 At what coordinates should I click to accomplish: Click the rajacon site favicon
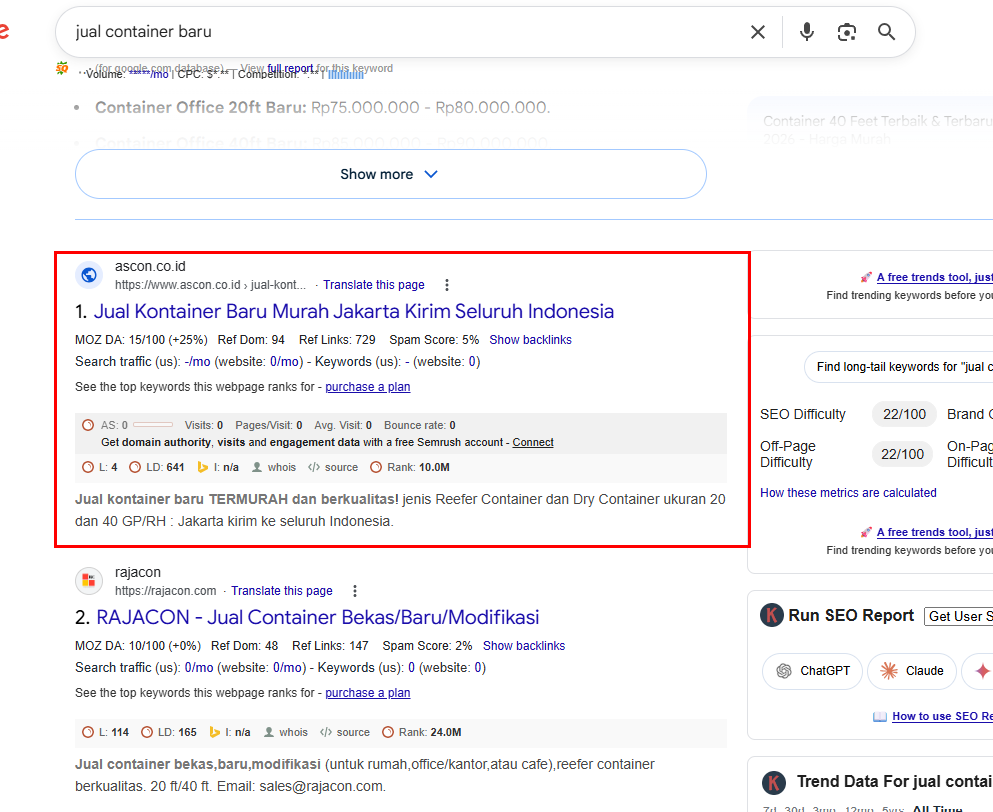89,581
